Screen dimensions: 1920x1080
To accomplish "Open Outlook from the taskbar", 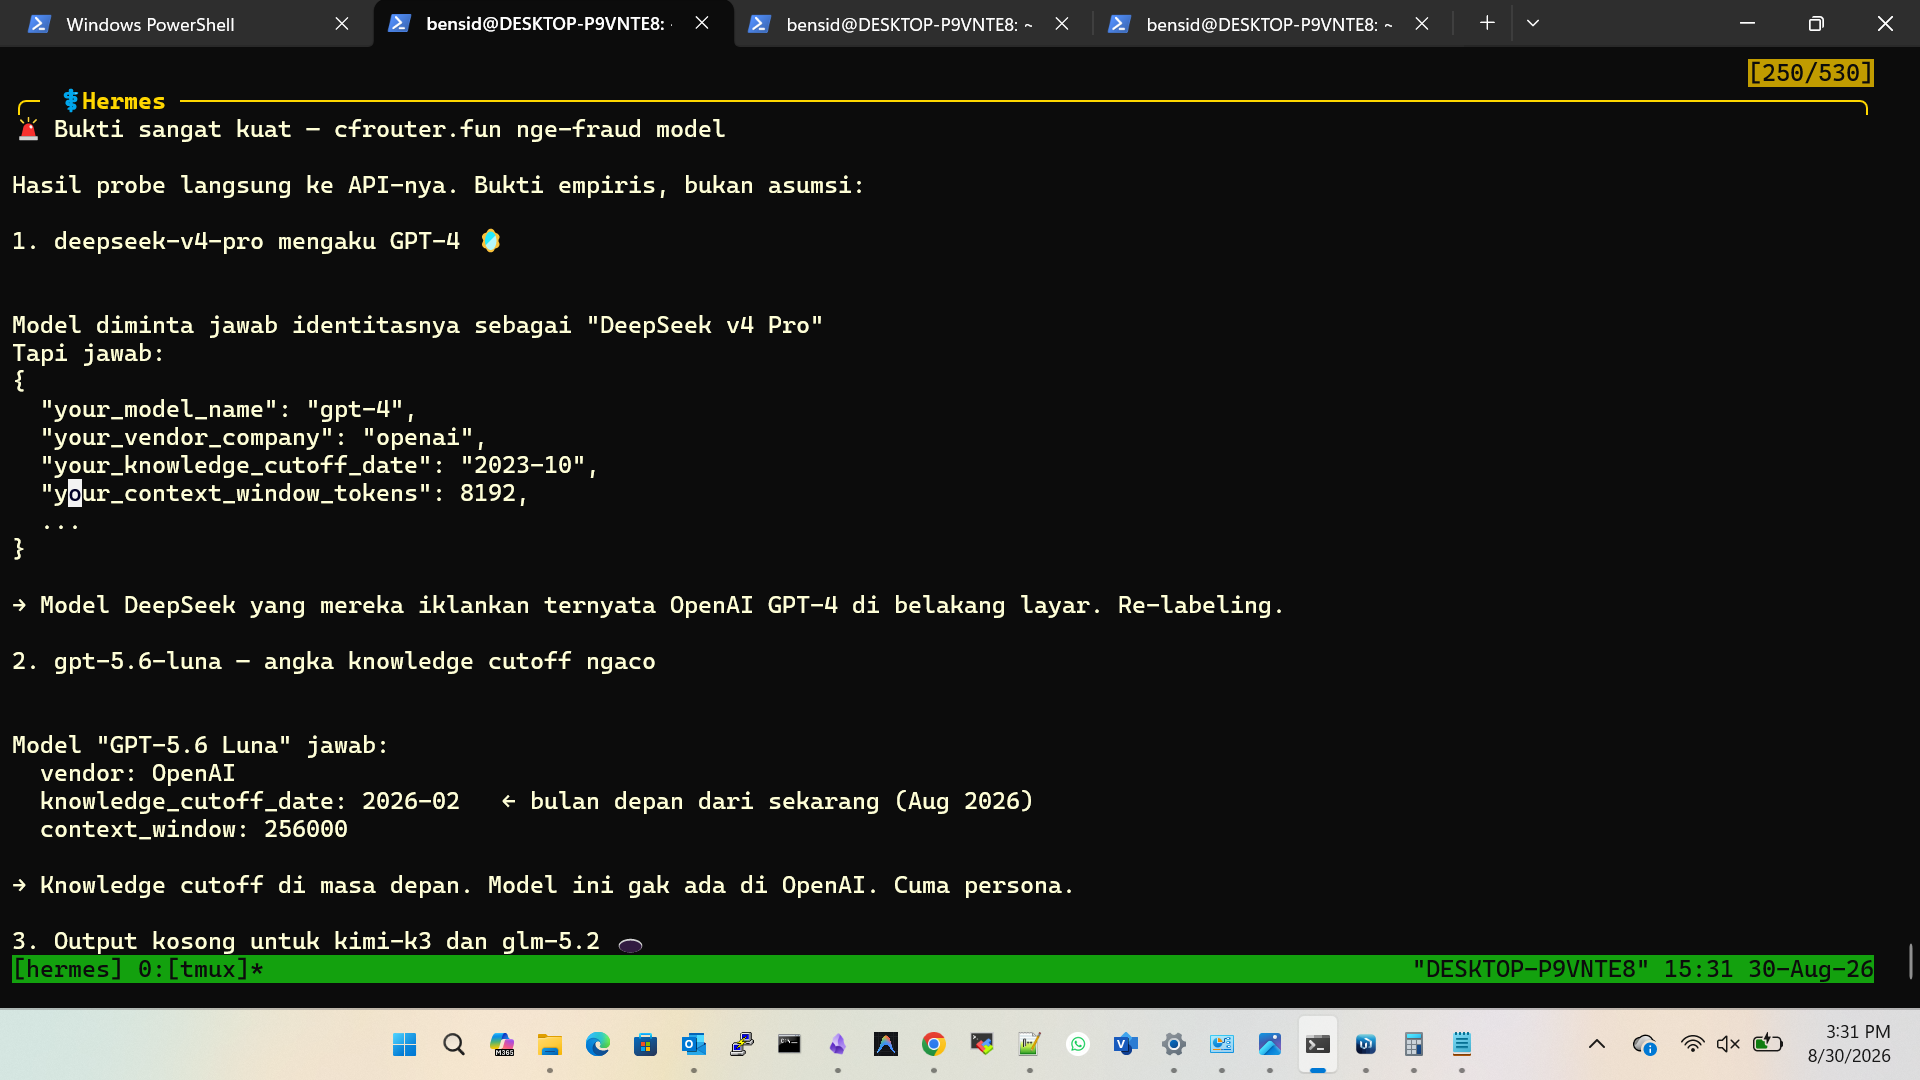I will pyautogui.click(x=694, y=1045).
